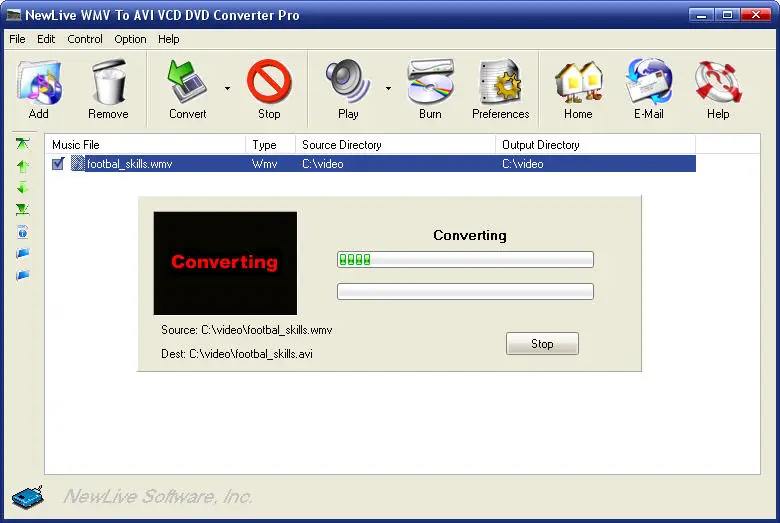Sort by the Type column header
Image resolution: width=780 pixels, height=523 pixels.
pyautogui.click(x=271, y=145)
